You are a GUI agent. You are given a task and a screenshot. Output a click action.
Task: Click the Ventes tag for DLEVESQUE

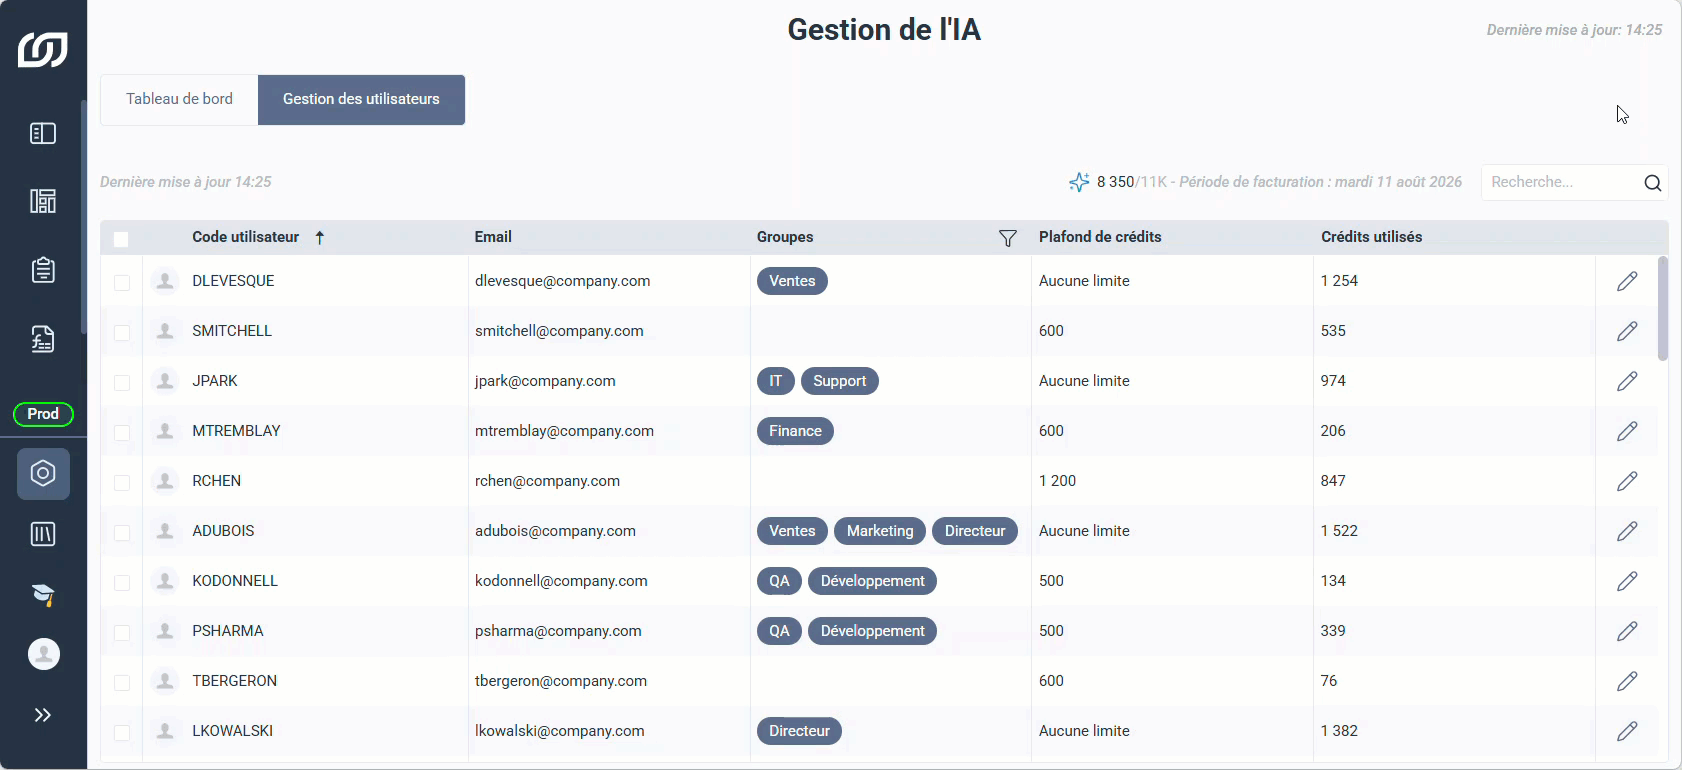pos(792,281)
